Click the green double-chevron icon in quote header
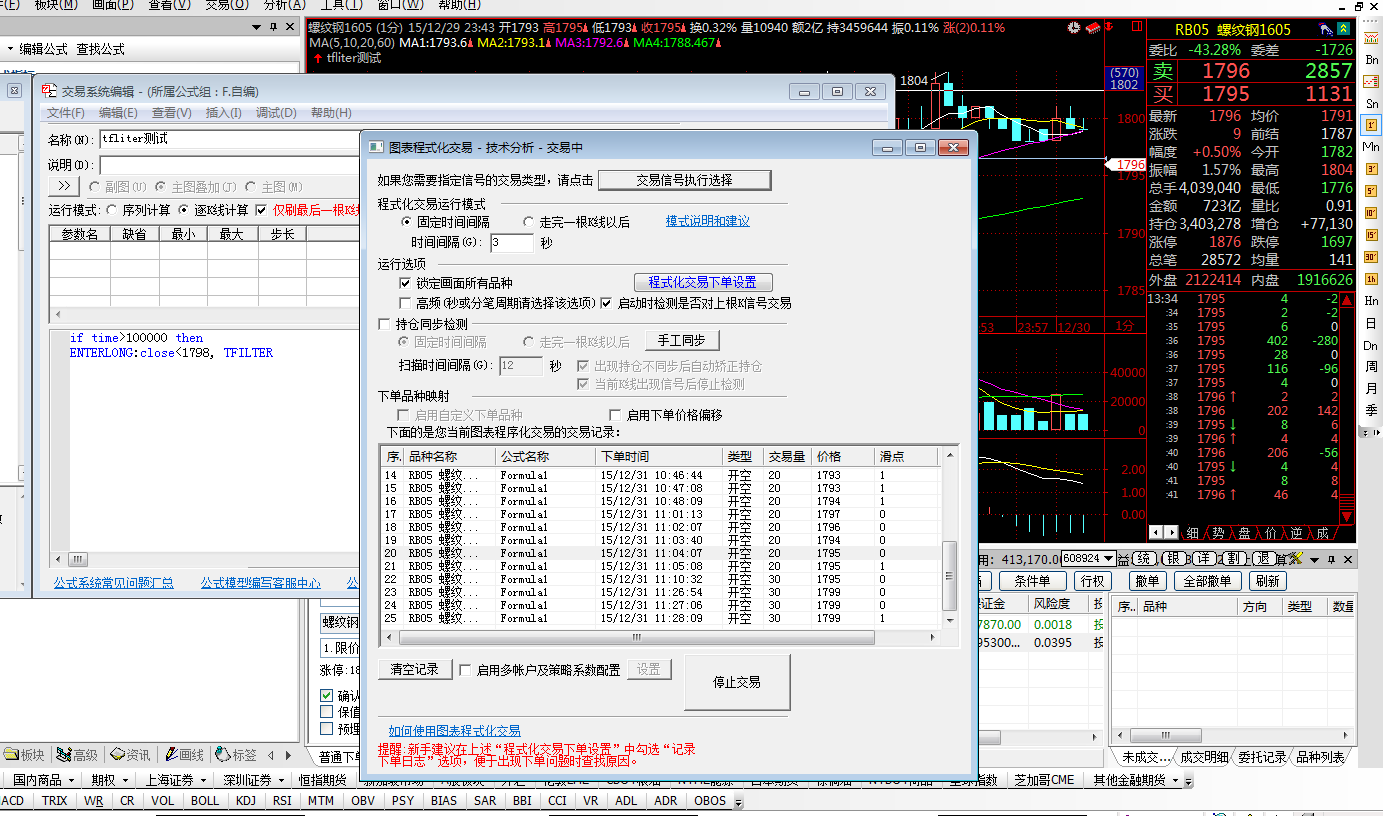This screenshot has height=816, width=1383. [1344, 30]
